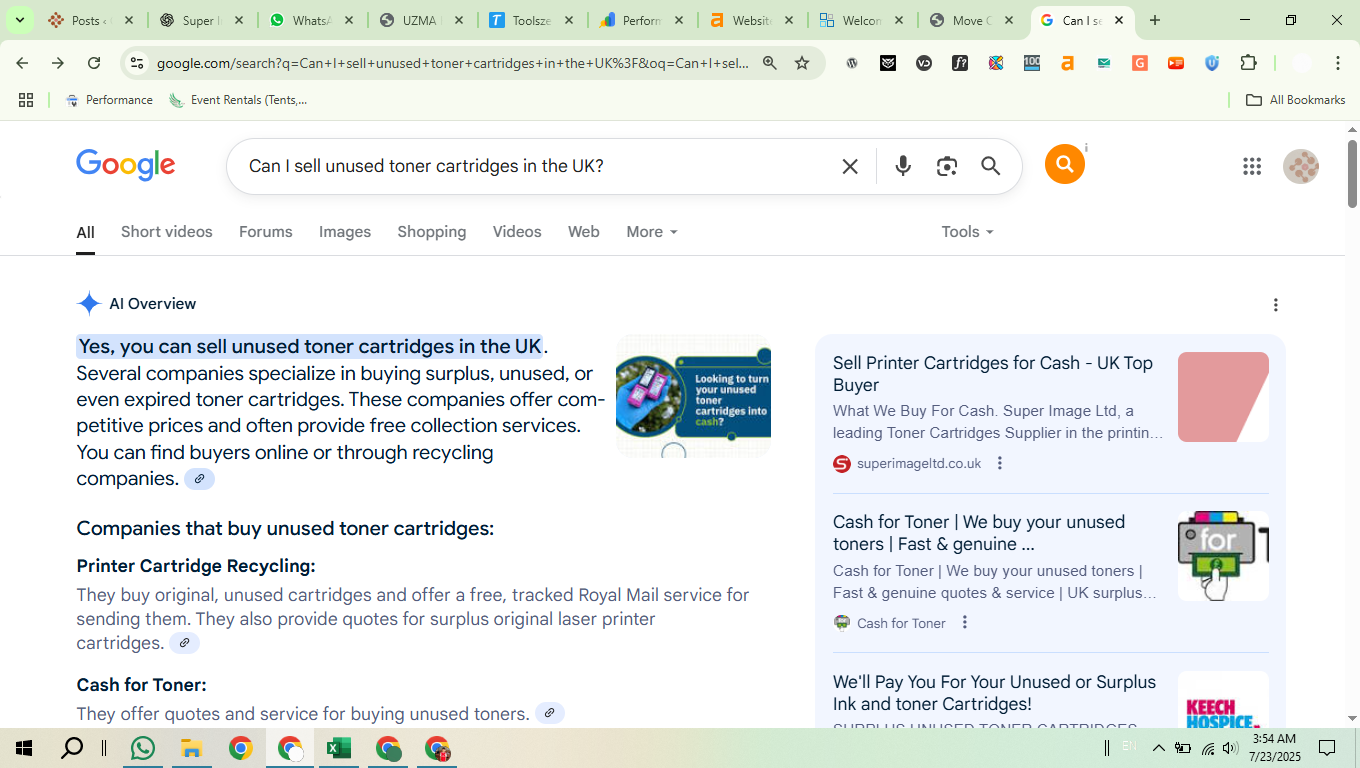Expand the More search filters dropdown
Screen dimensions: 1360x768
[652, 232]
